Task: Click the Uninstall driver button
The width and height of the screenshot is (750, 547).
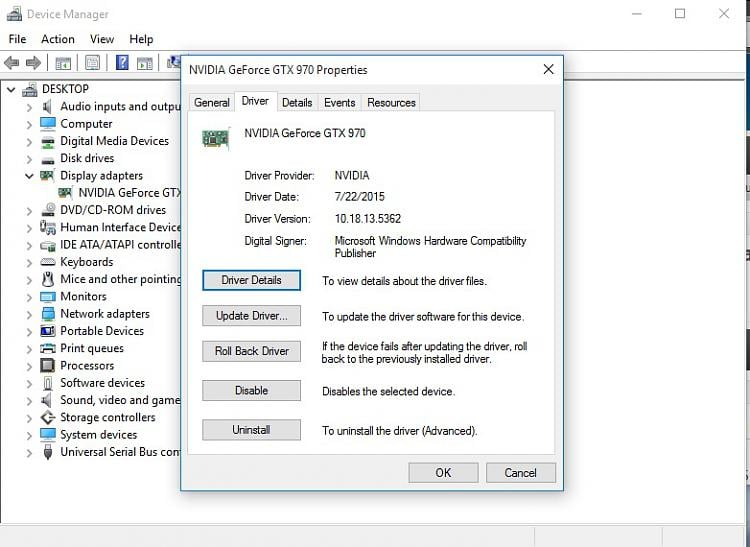Action: click(252, 430)
